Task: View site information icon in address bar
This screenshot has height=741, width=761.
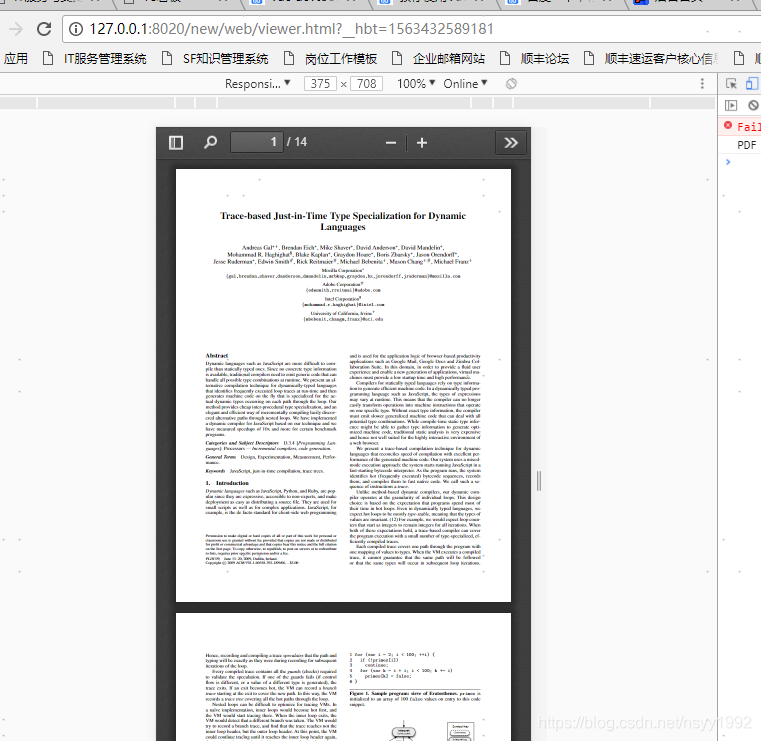Action: pyautogui.click(x=76, y=29)
